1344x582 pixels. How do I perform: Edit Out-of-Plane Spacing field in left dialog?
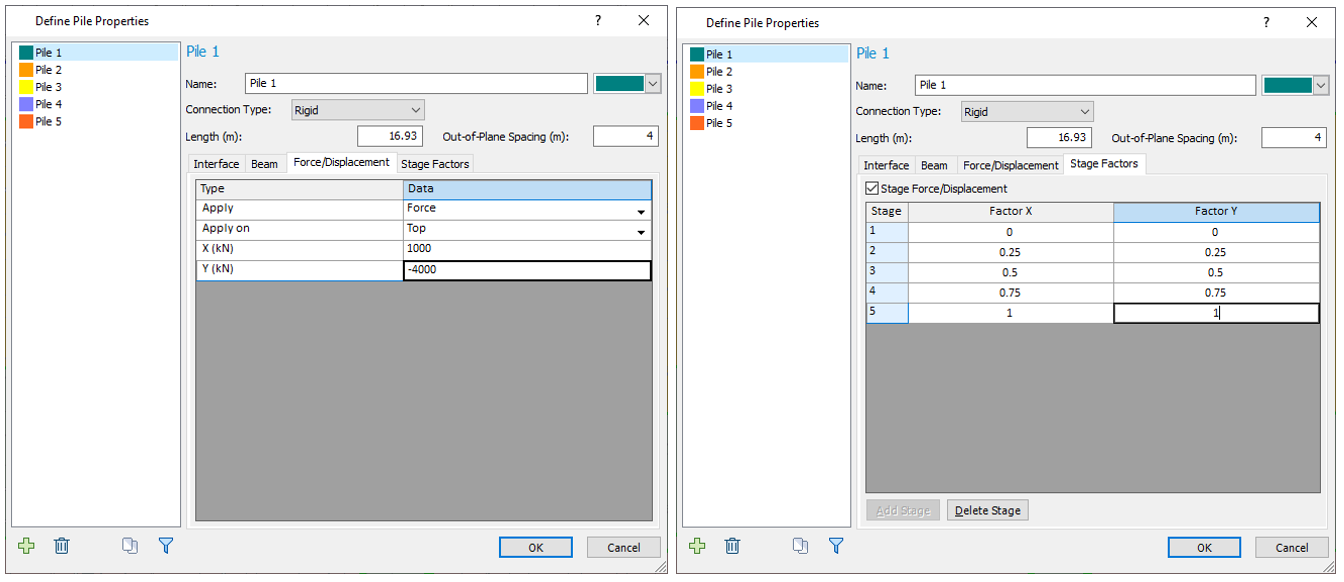coord(626,136)
